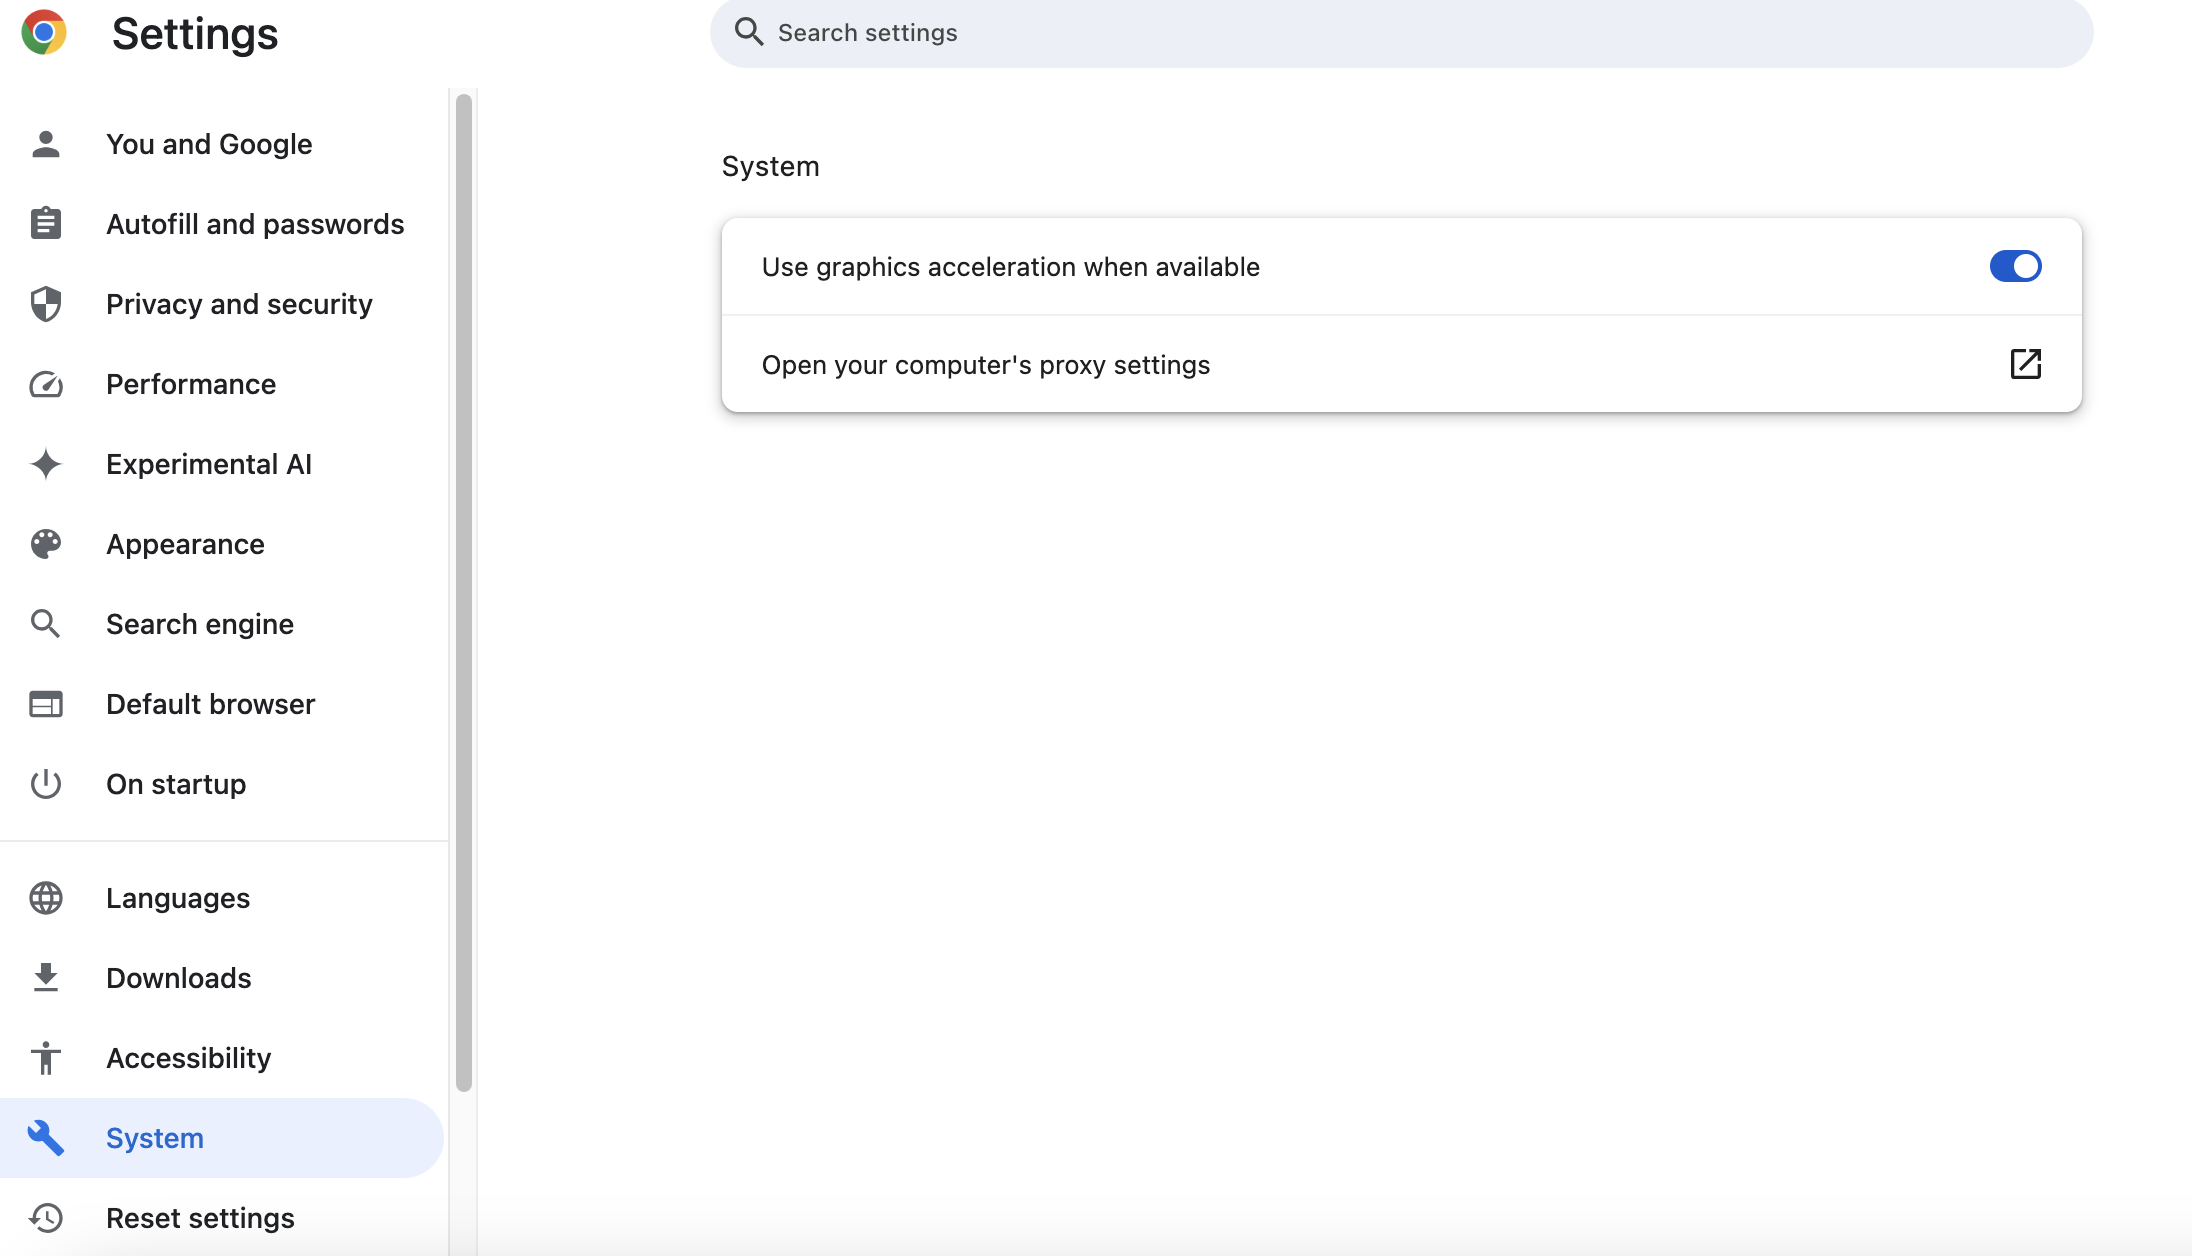
Task: Open the Downloads settings section
Action: pos(179,978)
